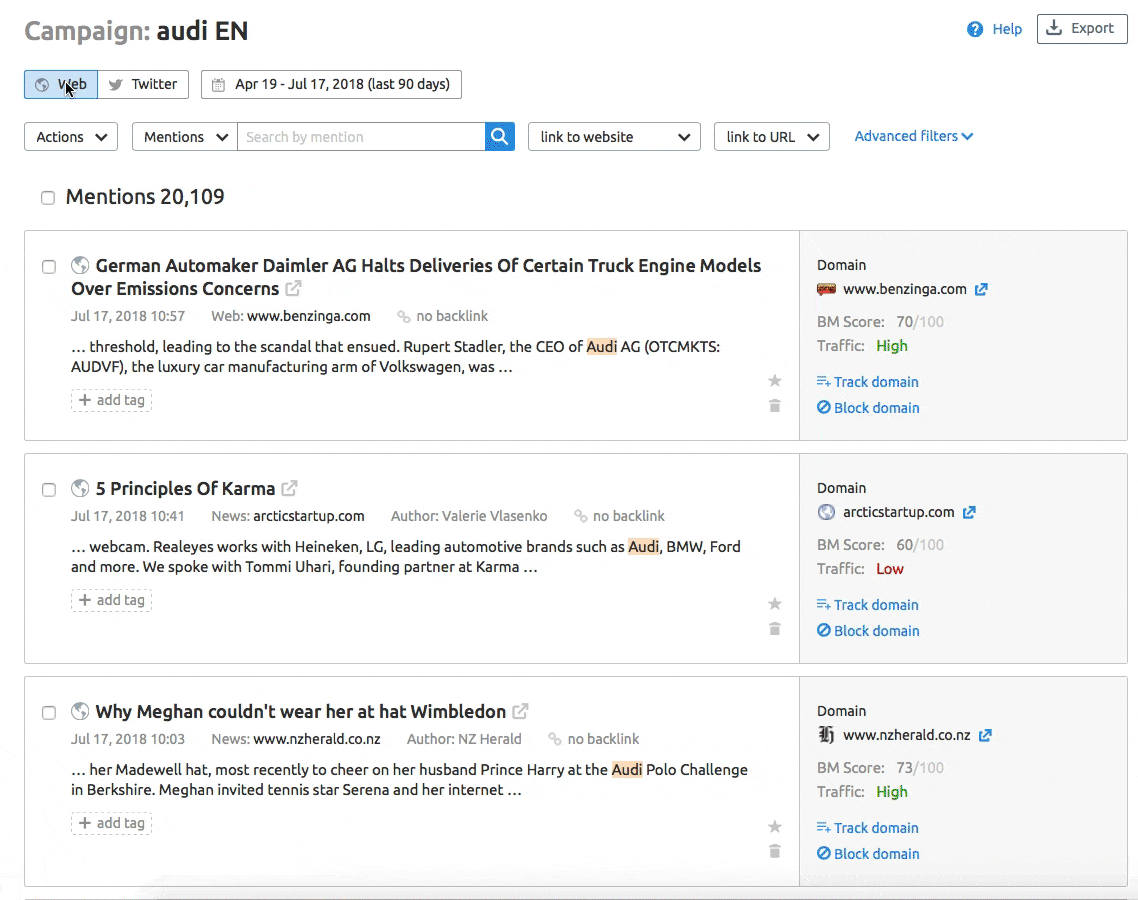Click BM Score 73/100 value
This screenshot has width=1138, height=900.
[x=920, y=768]
